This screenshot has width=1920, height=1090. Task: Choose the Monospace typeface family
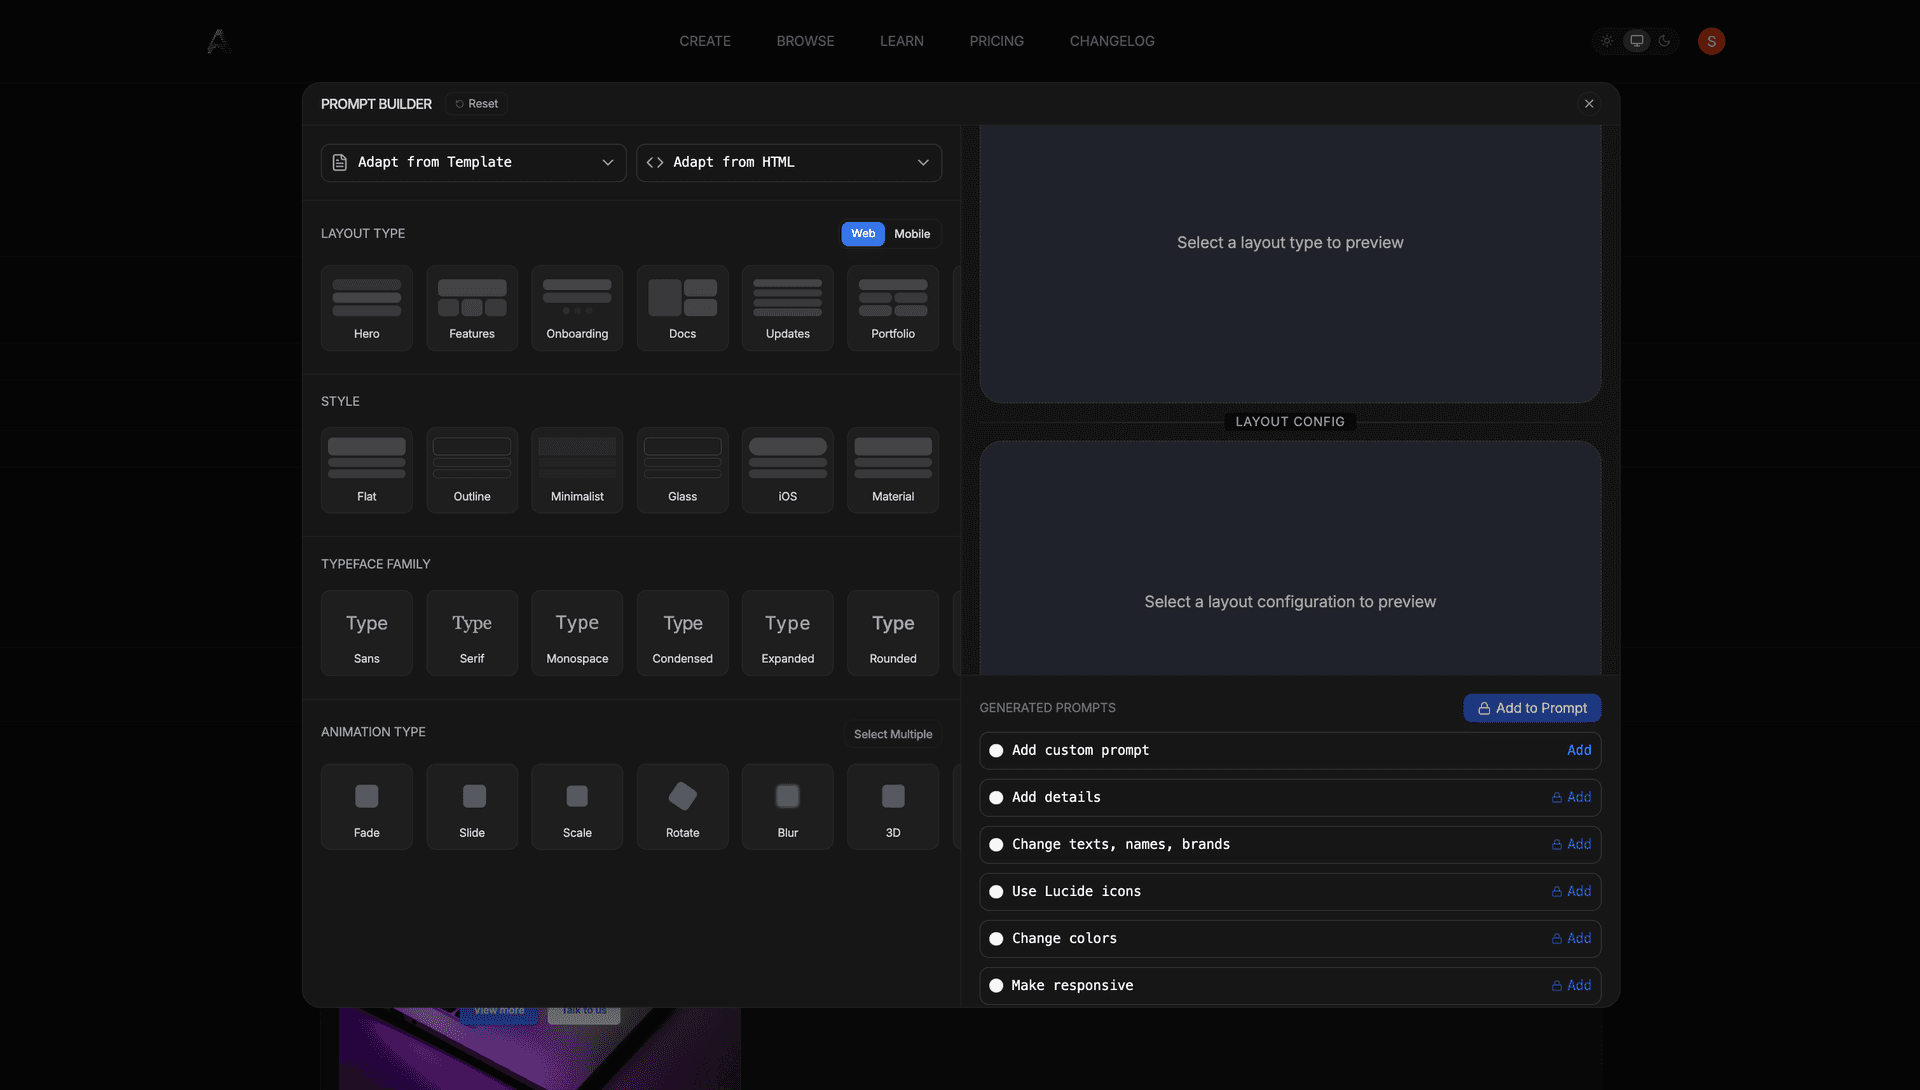pos(576,632)
